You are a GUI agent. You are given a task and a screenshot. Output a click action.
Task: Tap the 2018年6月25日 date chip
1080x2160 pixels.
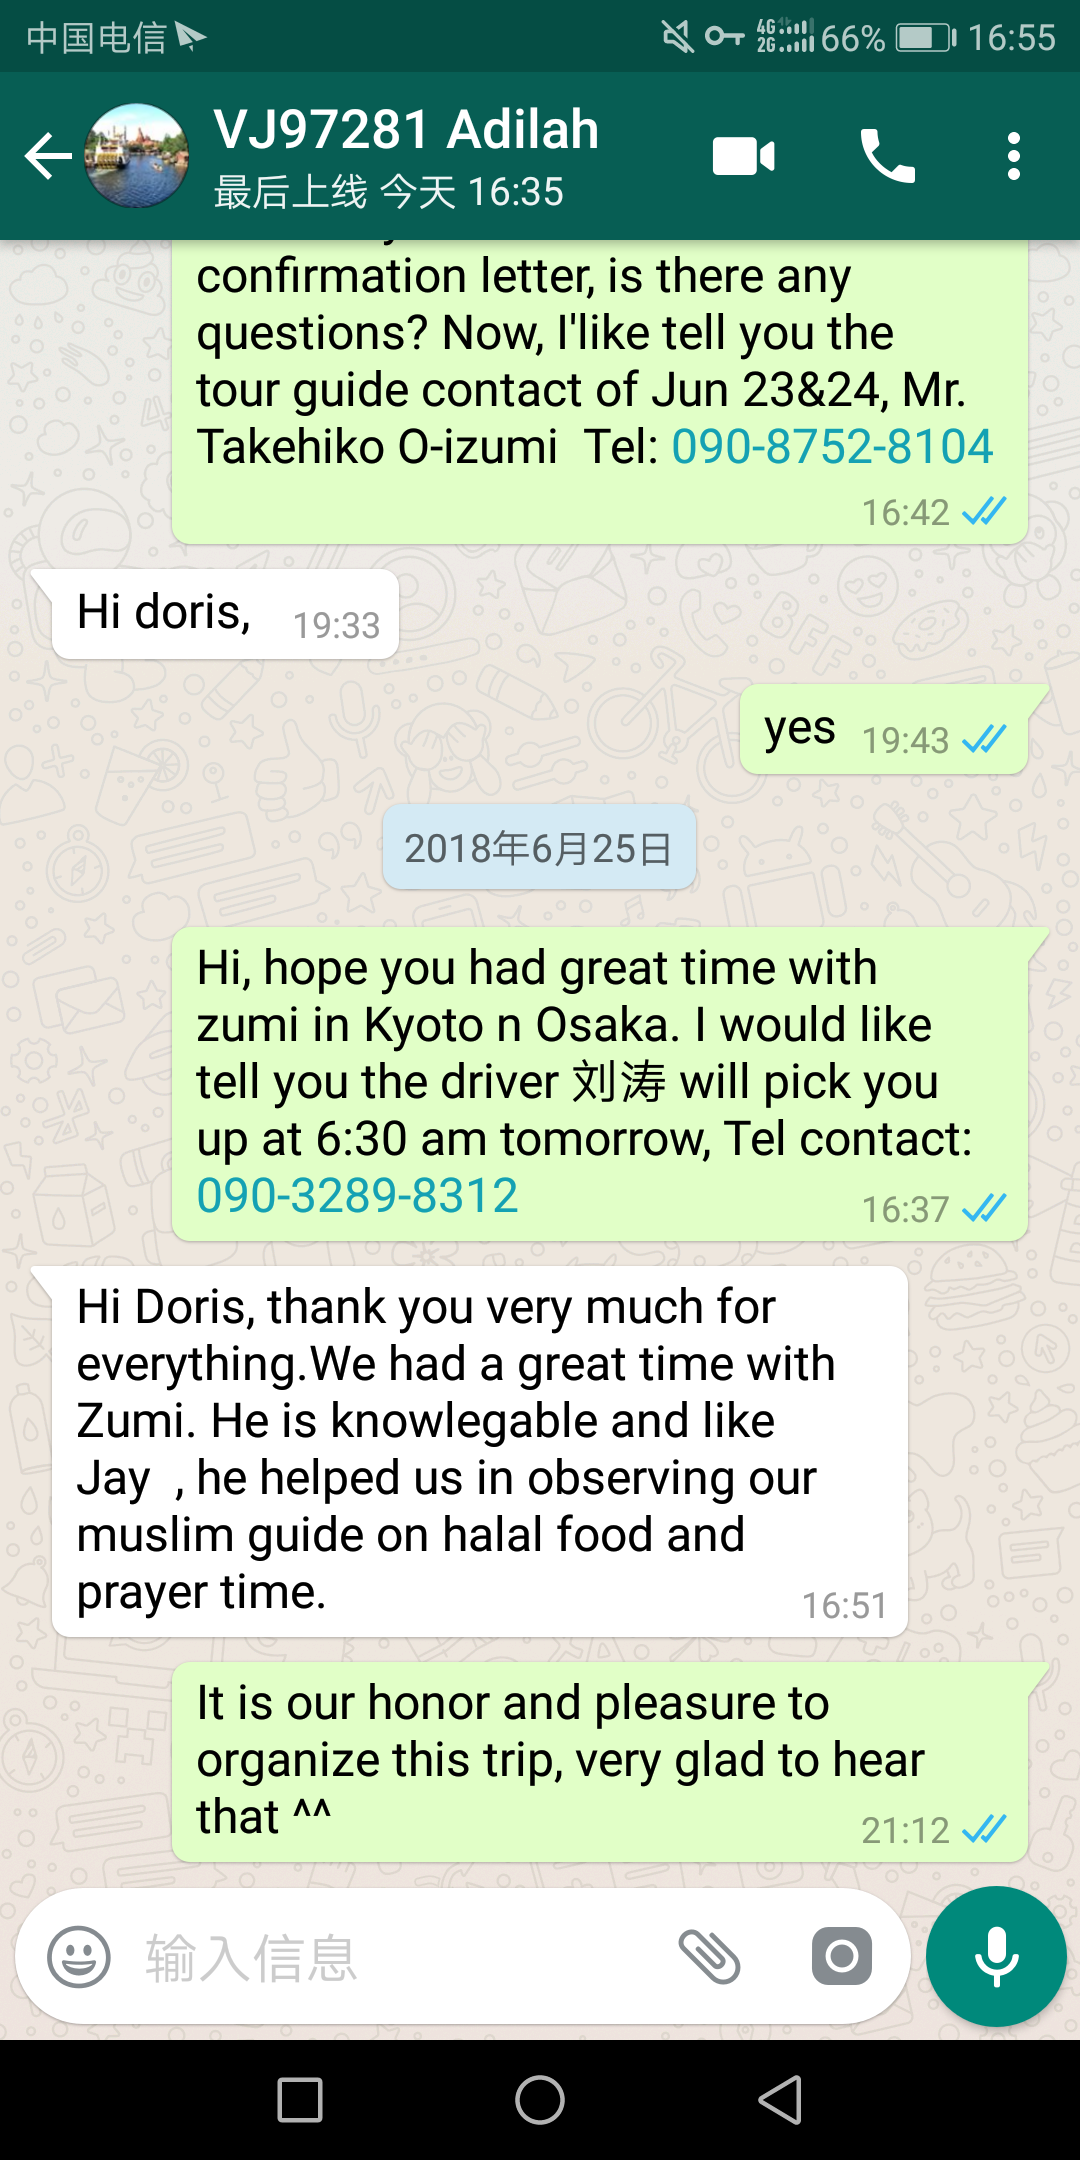click(x=539, y=848)
